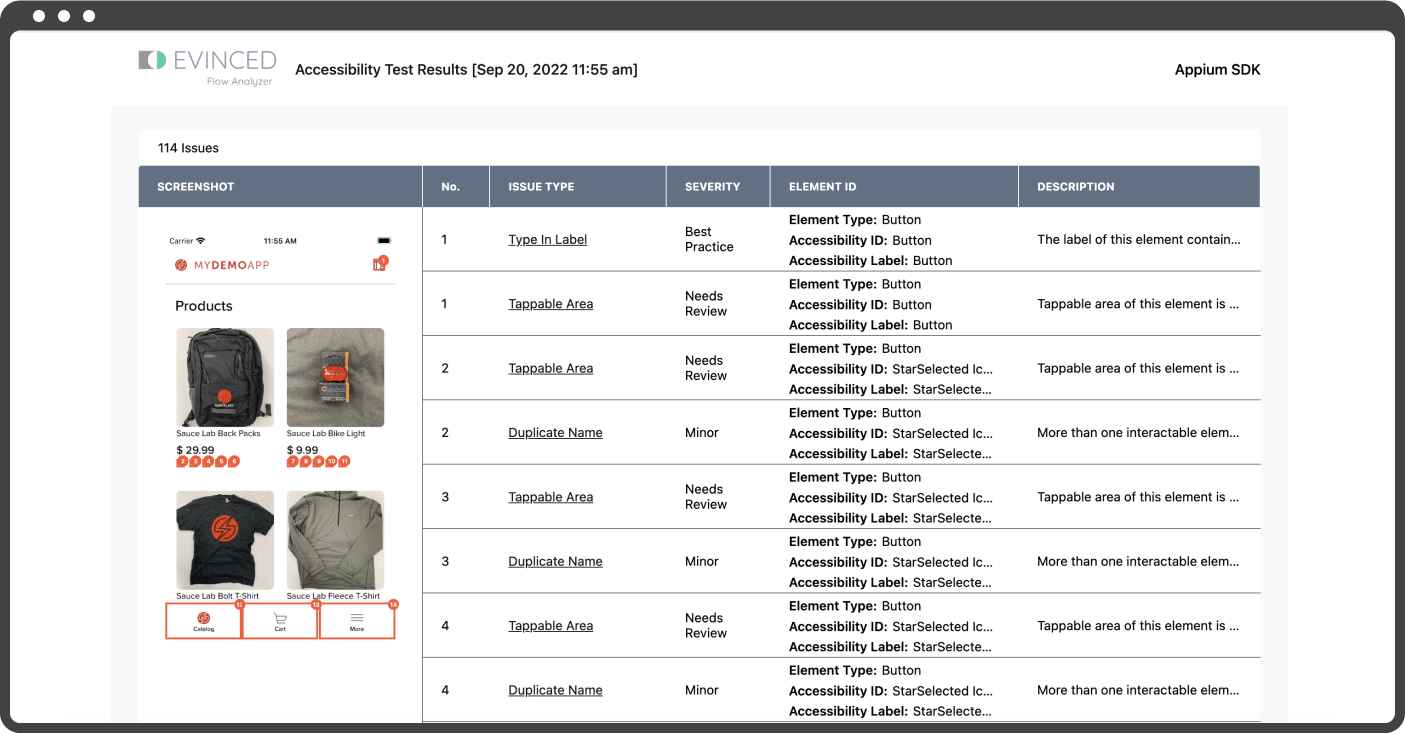Select the Sauce Lab Bolt T-Shirt thumbnail

click(225, 540)
